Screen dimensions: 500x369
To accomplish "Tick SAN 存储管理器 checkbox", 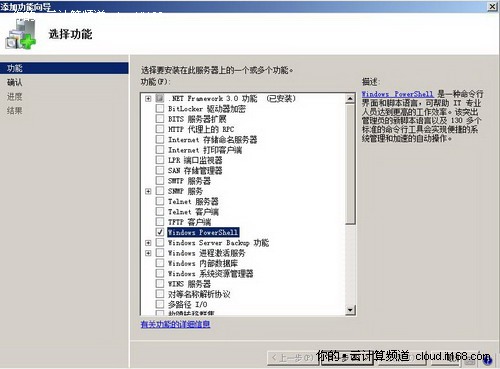I will coord(160,170).
